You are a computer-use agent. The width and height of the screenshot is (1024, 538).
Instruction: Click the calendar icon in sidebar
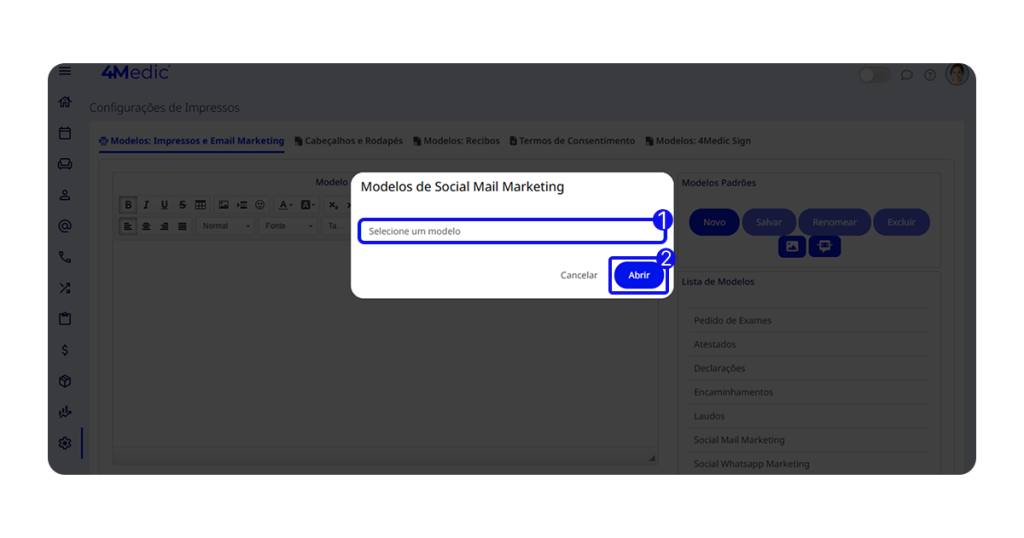pos(65,133)
